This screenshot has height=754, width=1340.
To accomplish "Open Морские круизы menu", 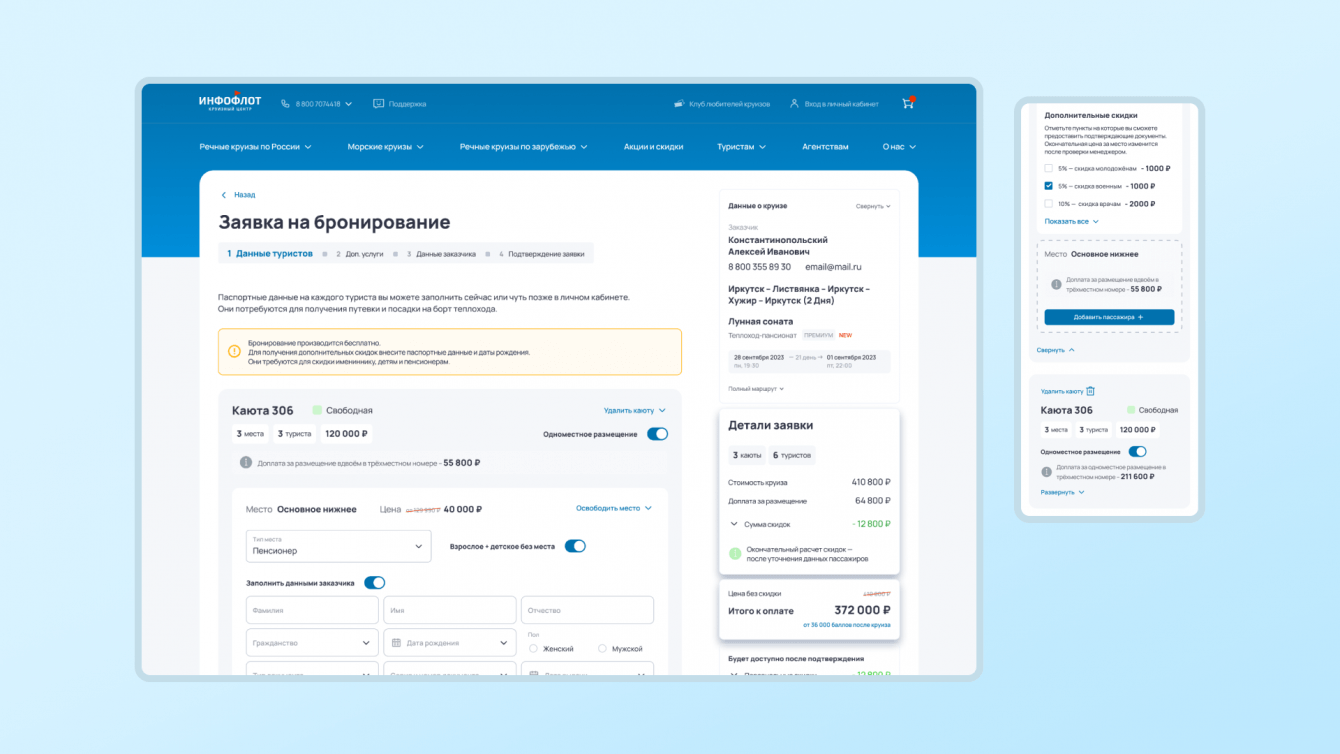I will pyautogui.click(x=386, y=147).
